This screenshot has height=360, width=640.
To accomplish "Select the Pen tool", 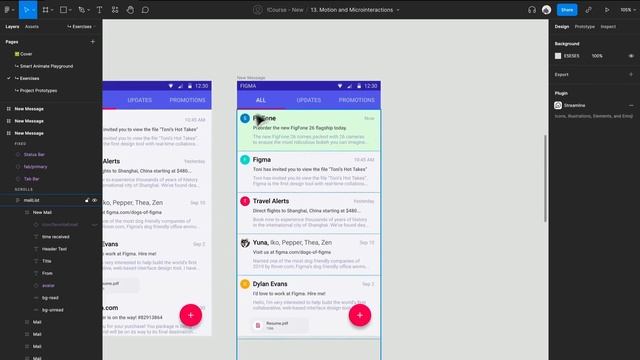I will (x=82, y=10).
